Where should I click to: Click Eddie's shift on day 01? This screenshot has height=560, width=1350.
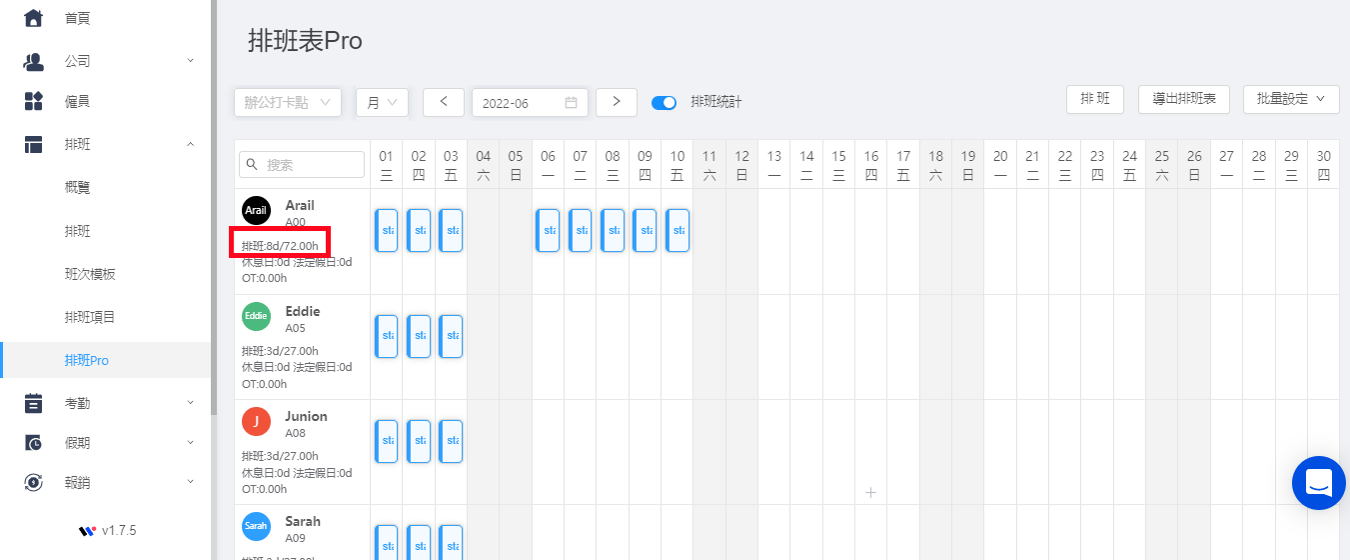tap(386, 336)
